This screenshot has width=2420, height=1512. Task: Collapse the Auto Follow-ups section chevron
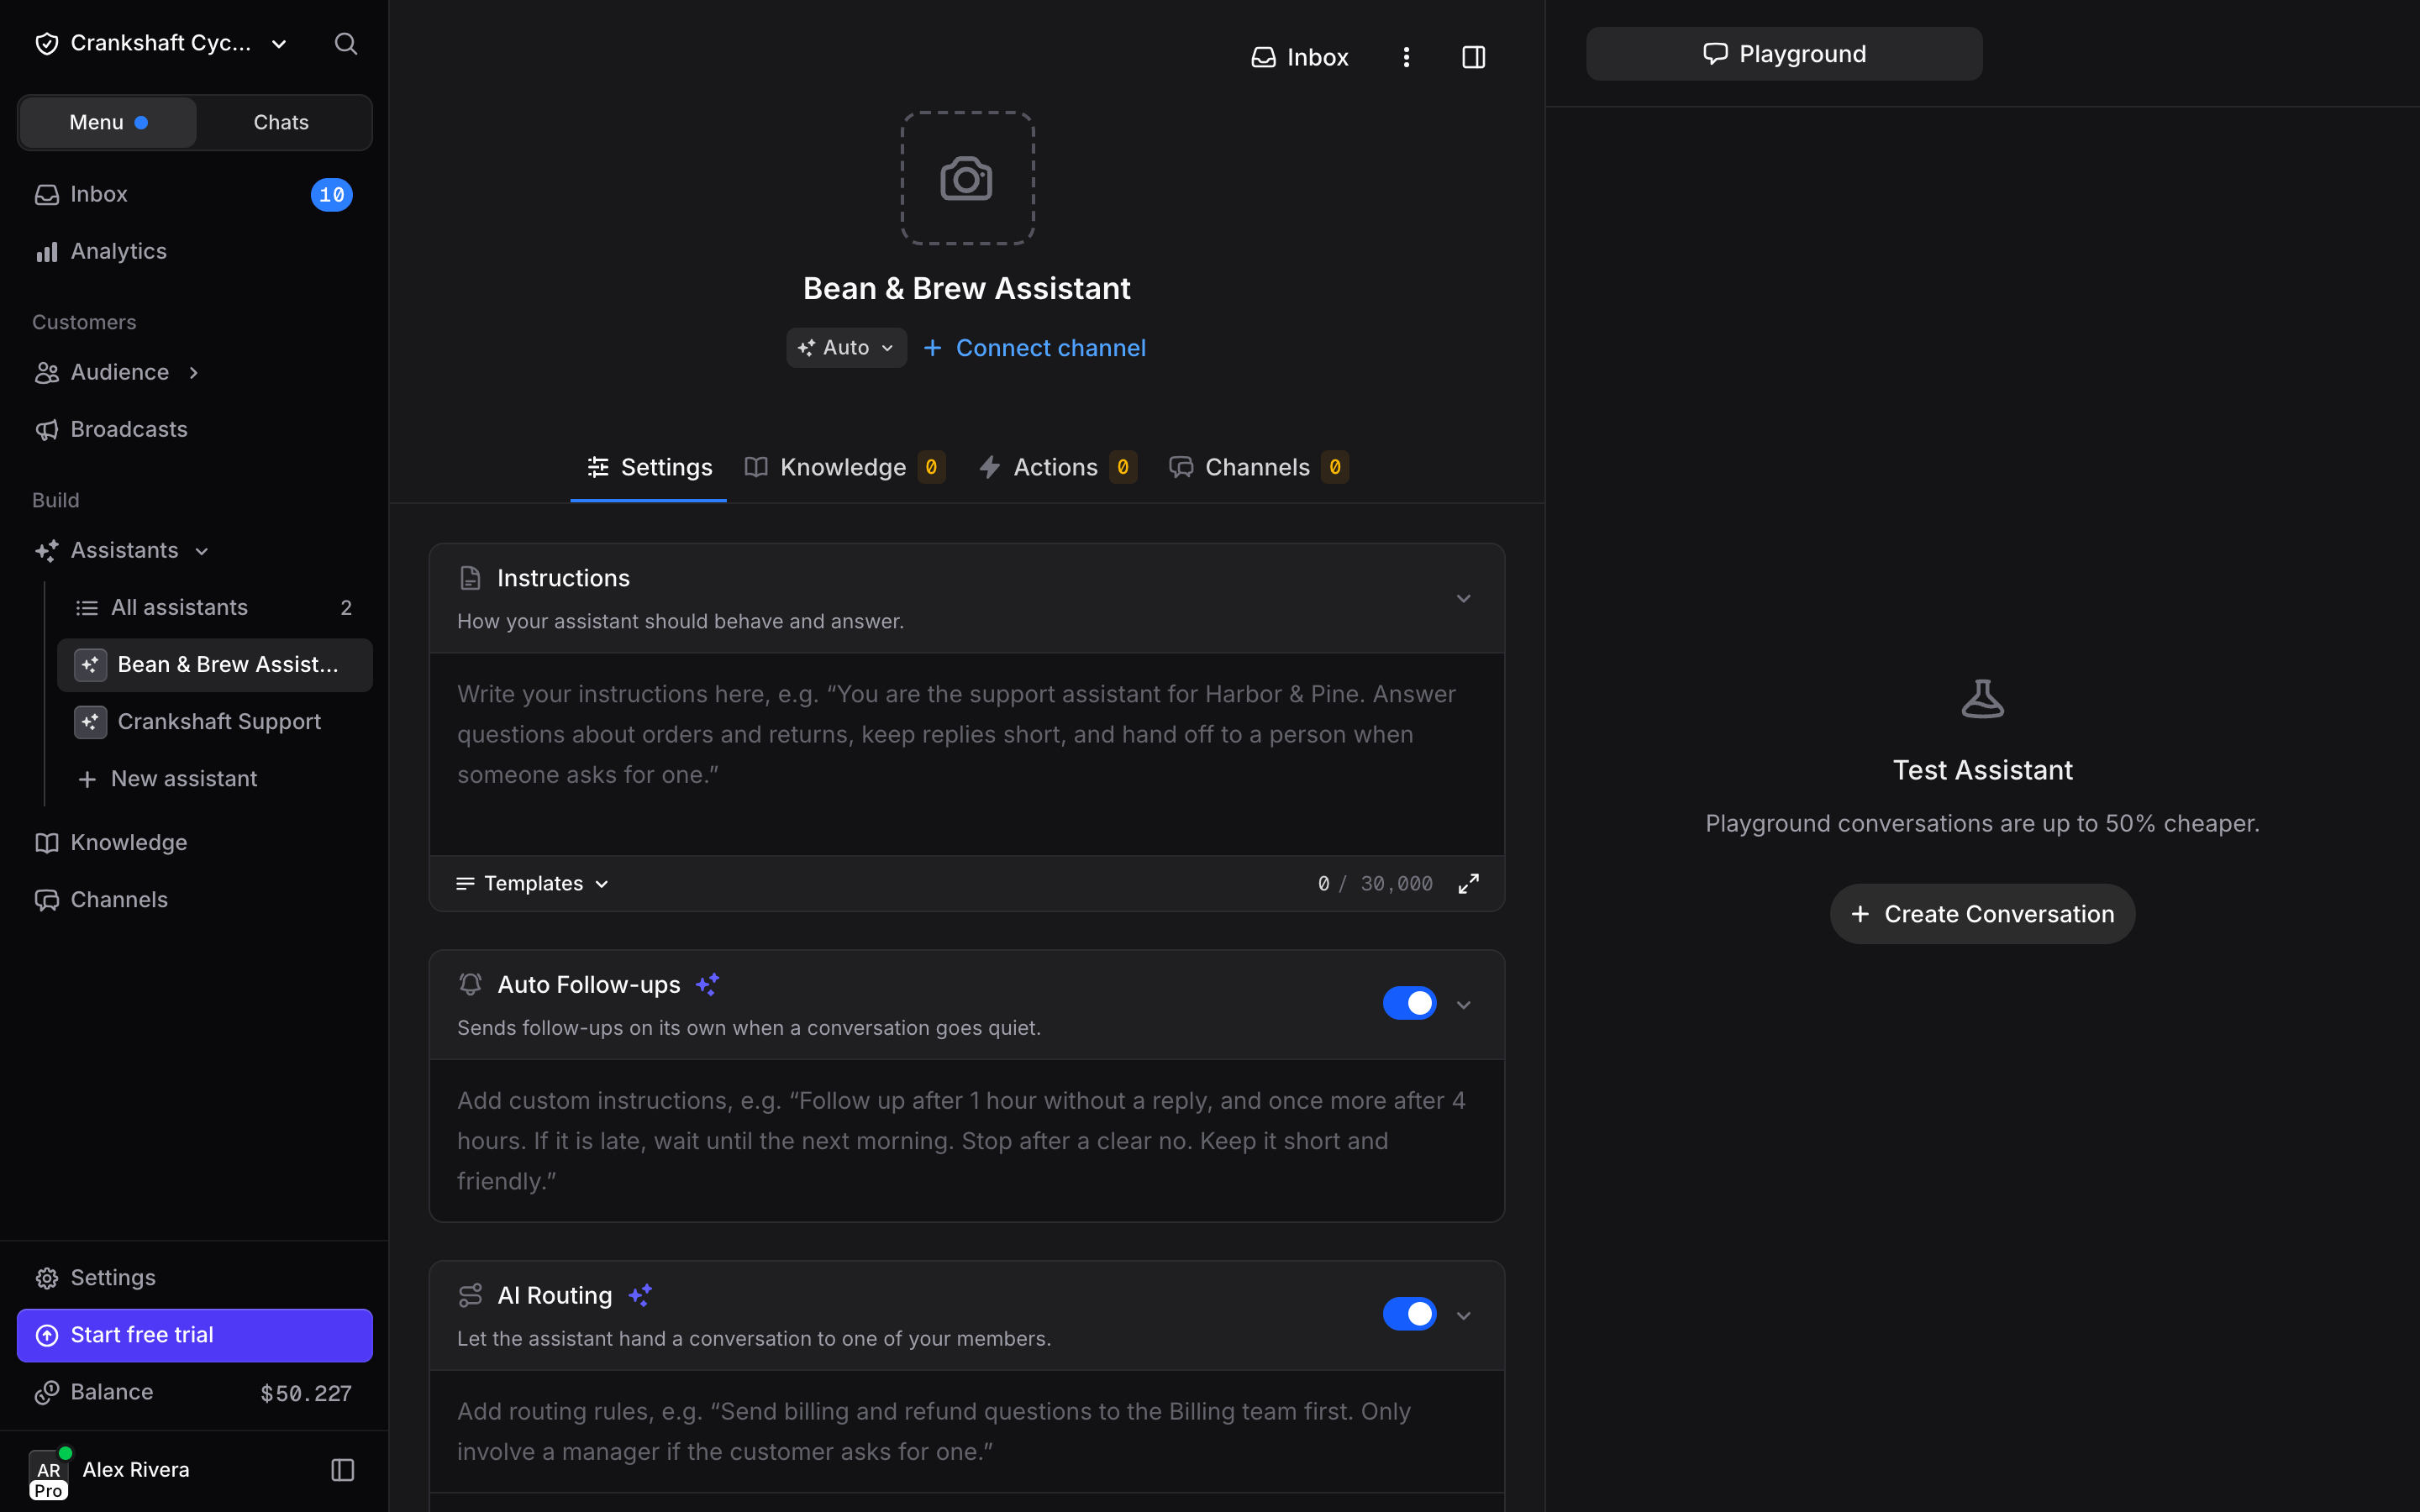(x=1463, y=1004)
